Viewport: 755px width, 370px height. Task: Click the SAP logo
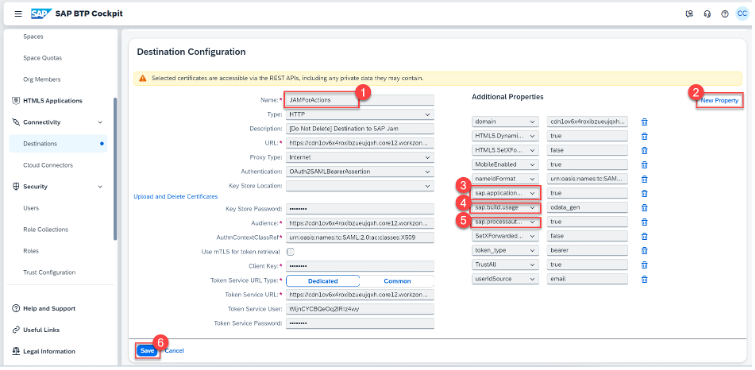[41, 13]
